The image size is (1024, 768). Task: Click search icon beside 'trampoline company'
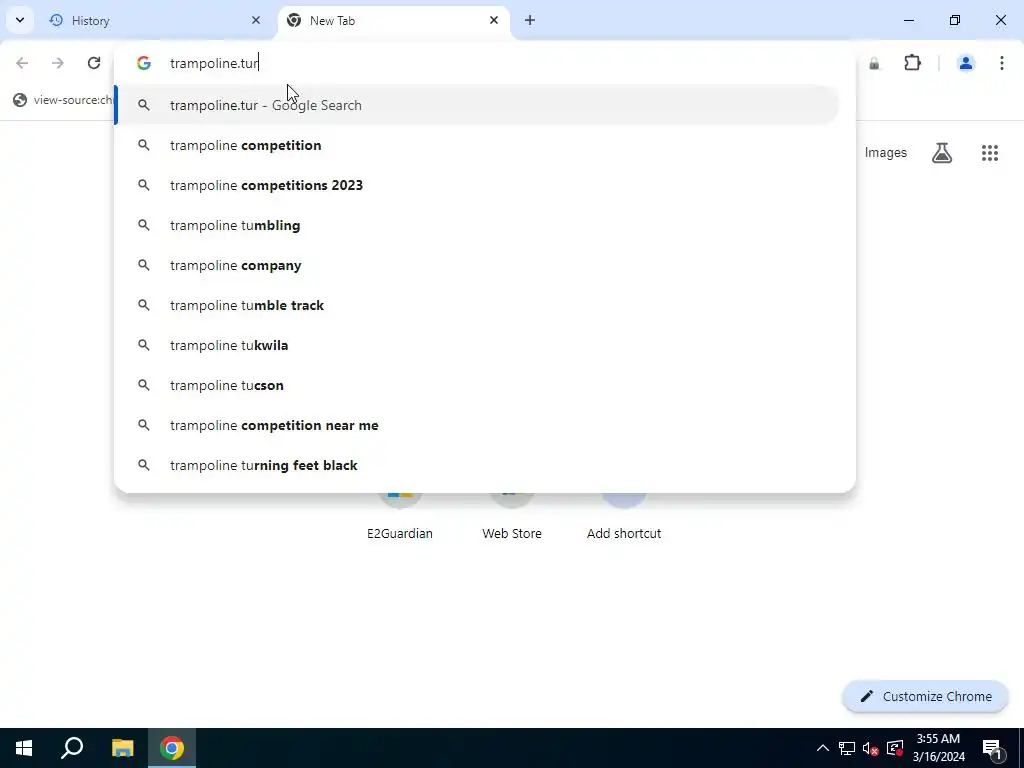click(x=144, y=265)
